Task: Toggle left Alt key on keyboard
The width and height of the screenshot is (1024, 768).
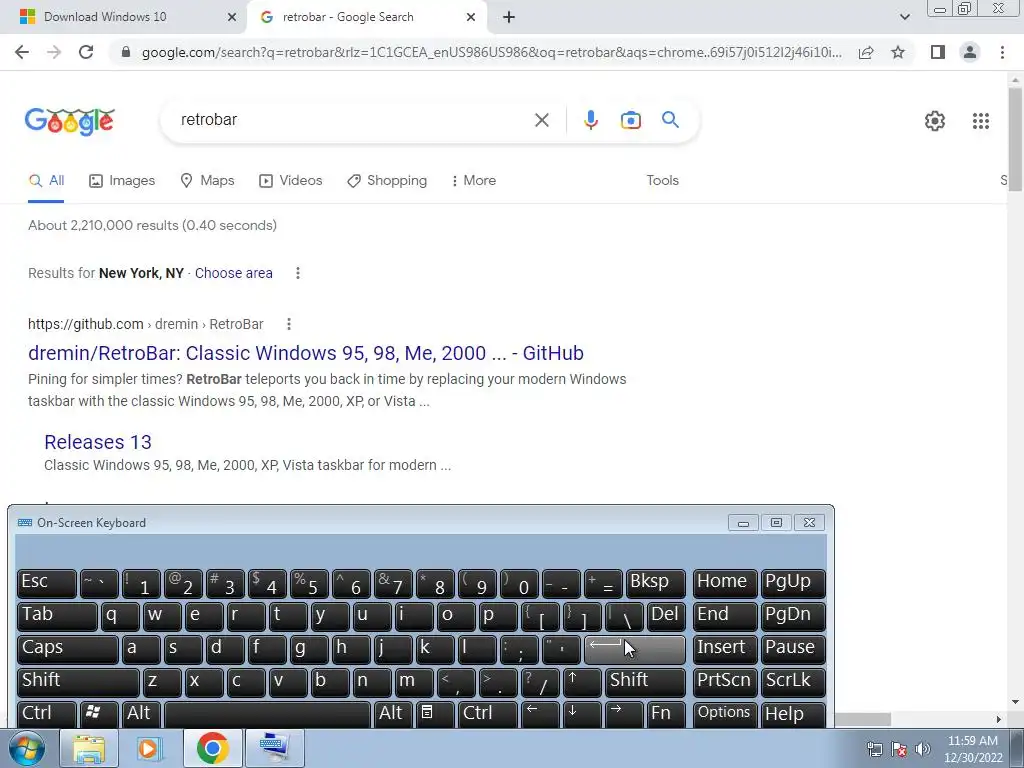Action: 142,714
